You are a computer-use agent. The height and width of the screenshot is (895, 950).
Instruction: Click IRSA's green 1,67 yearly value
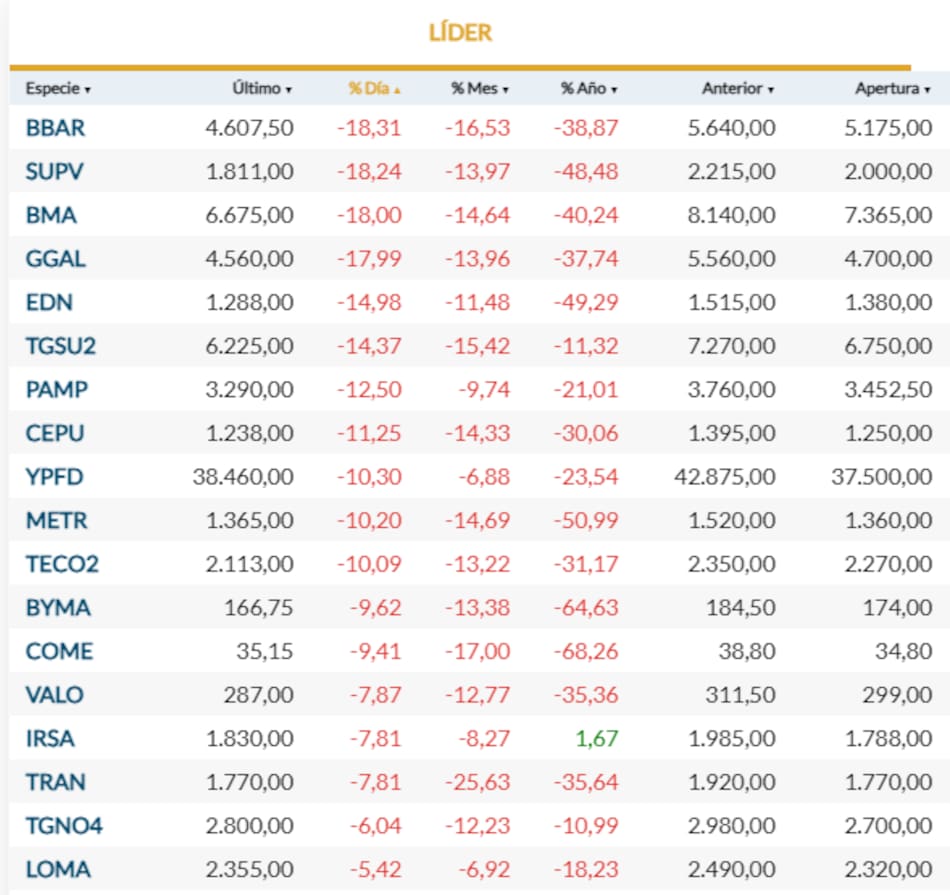[596, 738]
